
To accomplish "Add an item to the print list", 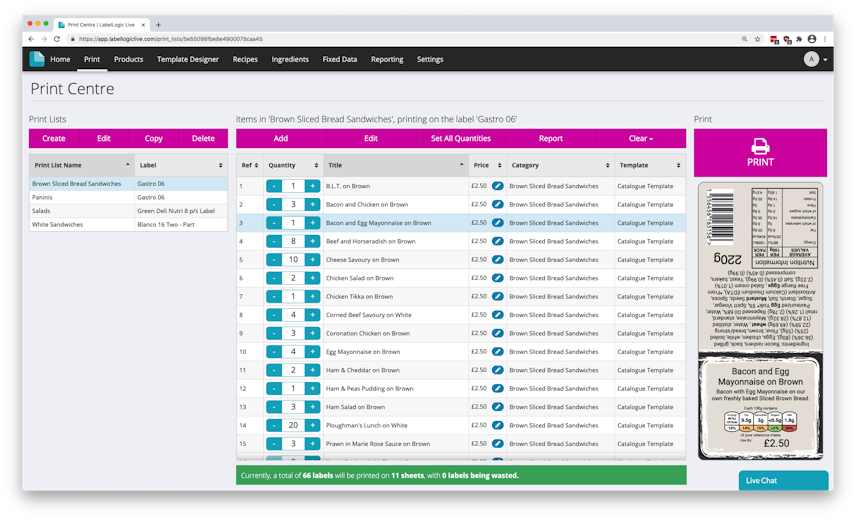I will (281, 139).
